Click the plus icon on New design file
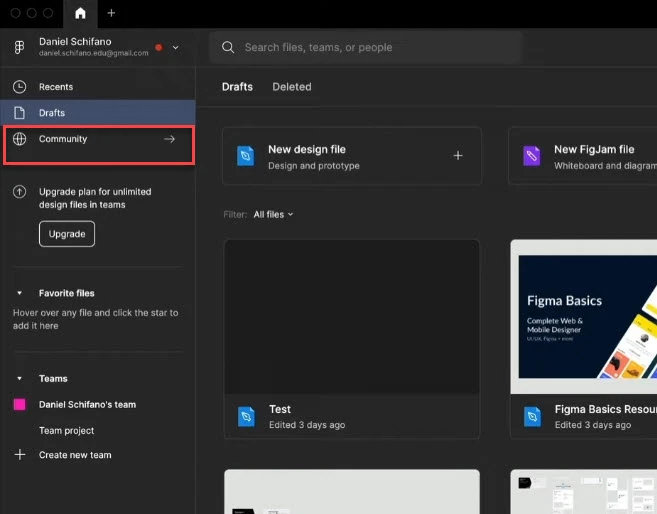The width and height of the screenshot is (657, 514). point(458,156)
